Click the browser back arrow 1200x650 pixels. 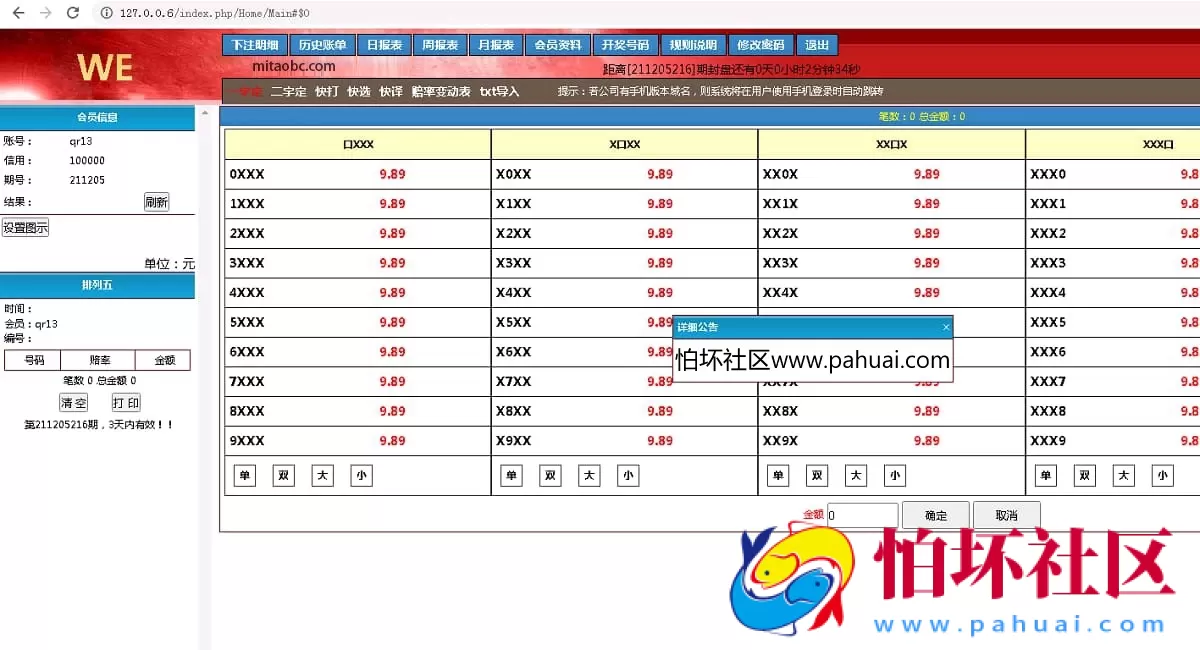[x=17, y=13]
